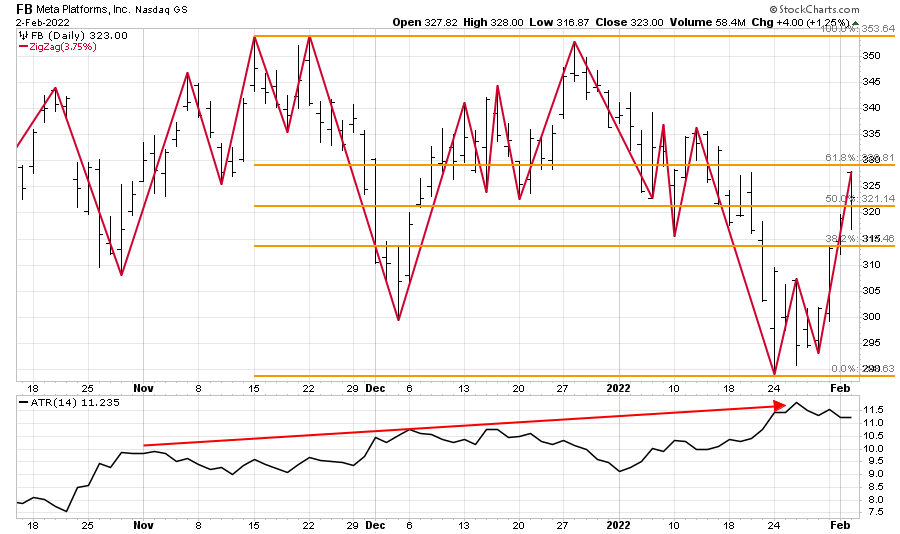900x534 pixels.
Task: Click the 350 price axis label
Action: click(x=872, y=56)
